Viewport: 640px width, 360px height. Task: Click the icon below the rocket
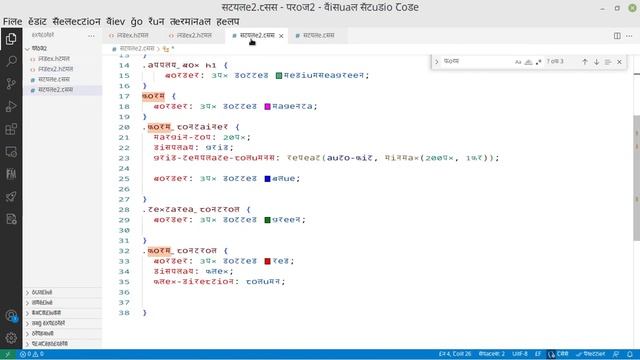coord(11,219)
